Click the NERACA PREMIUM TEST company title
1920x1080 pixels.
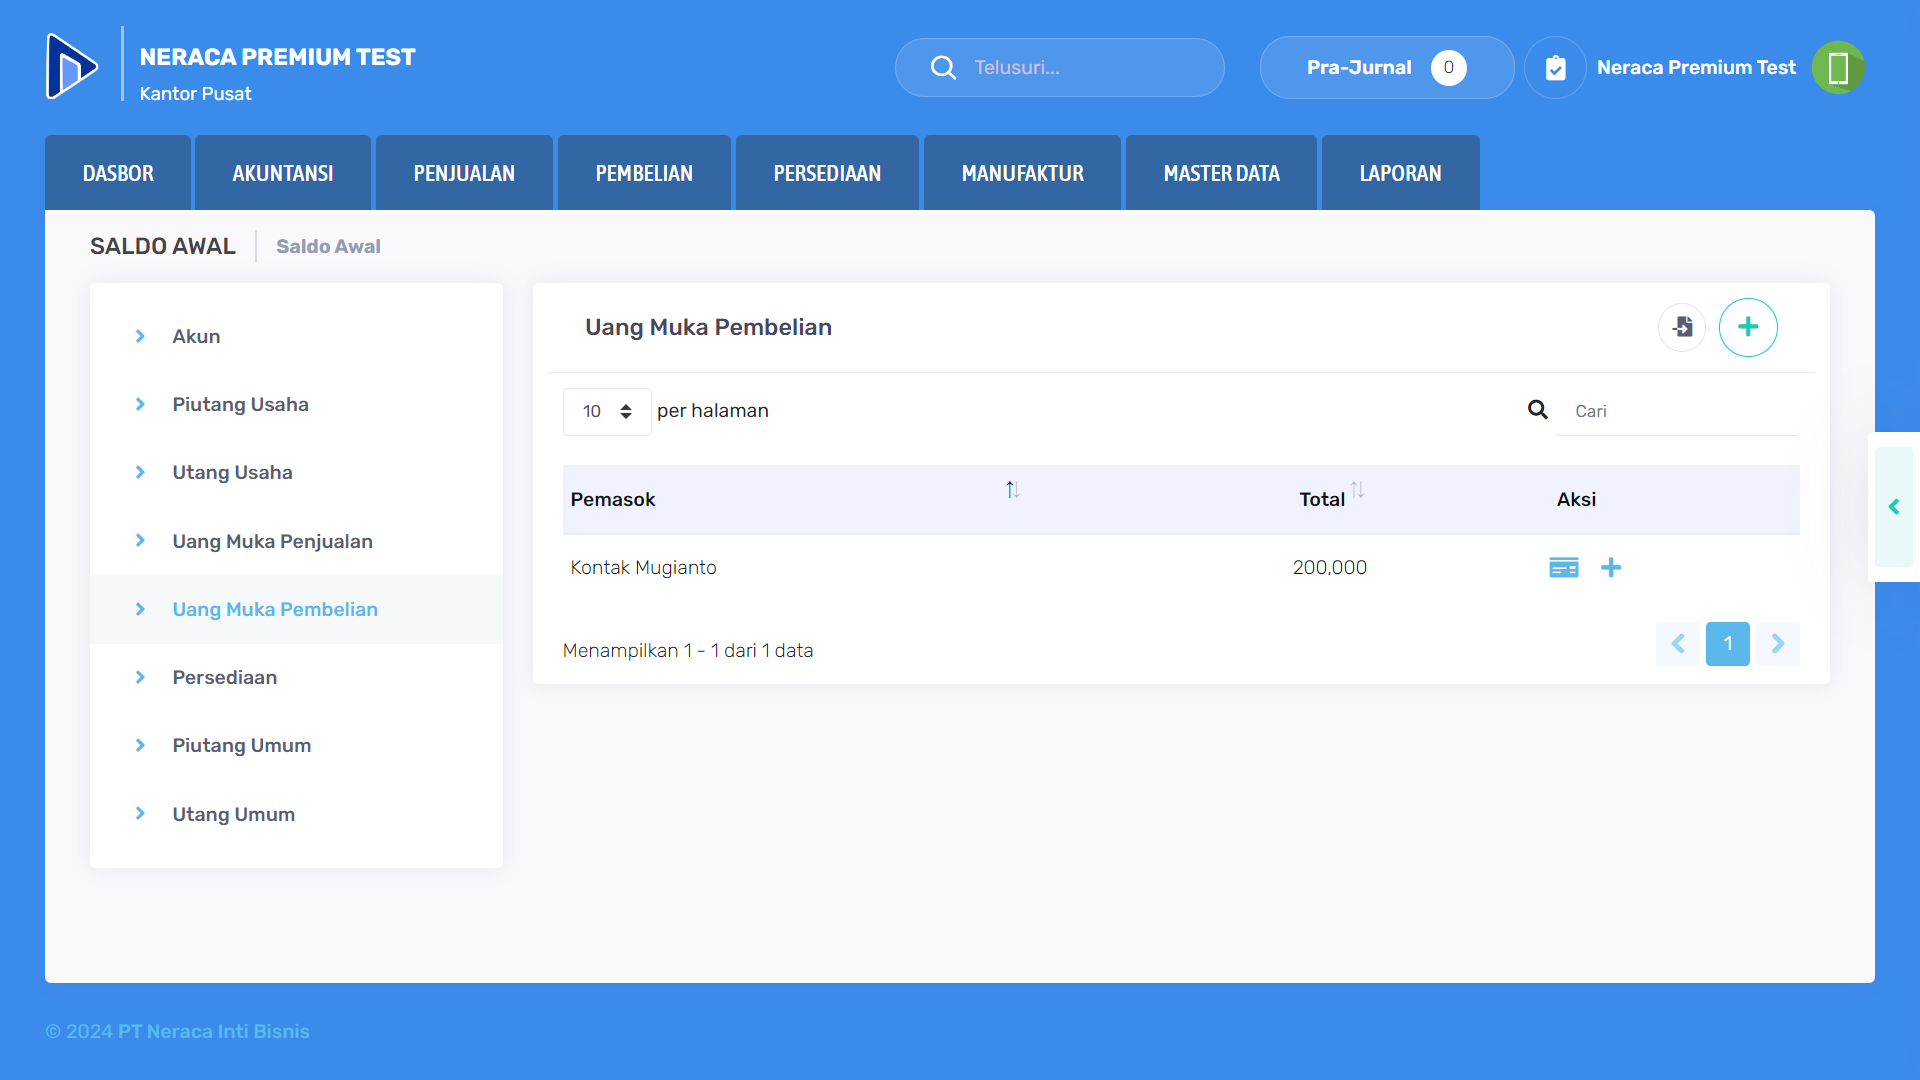(x=277, y=57)
